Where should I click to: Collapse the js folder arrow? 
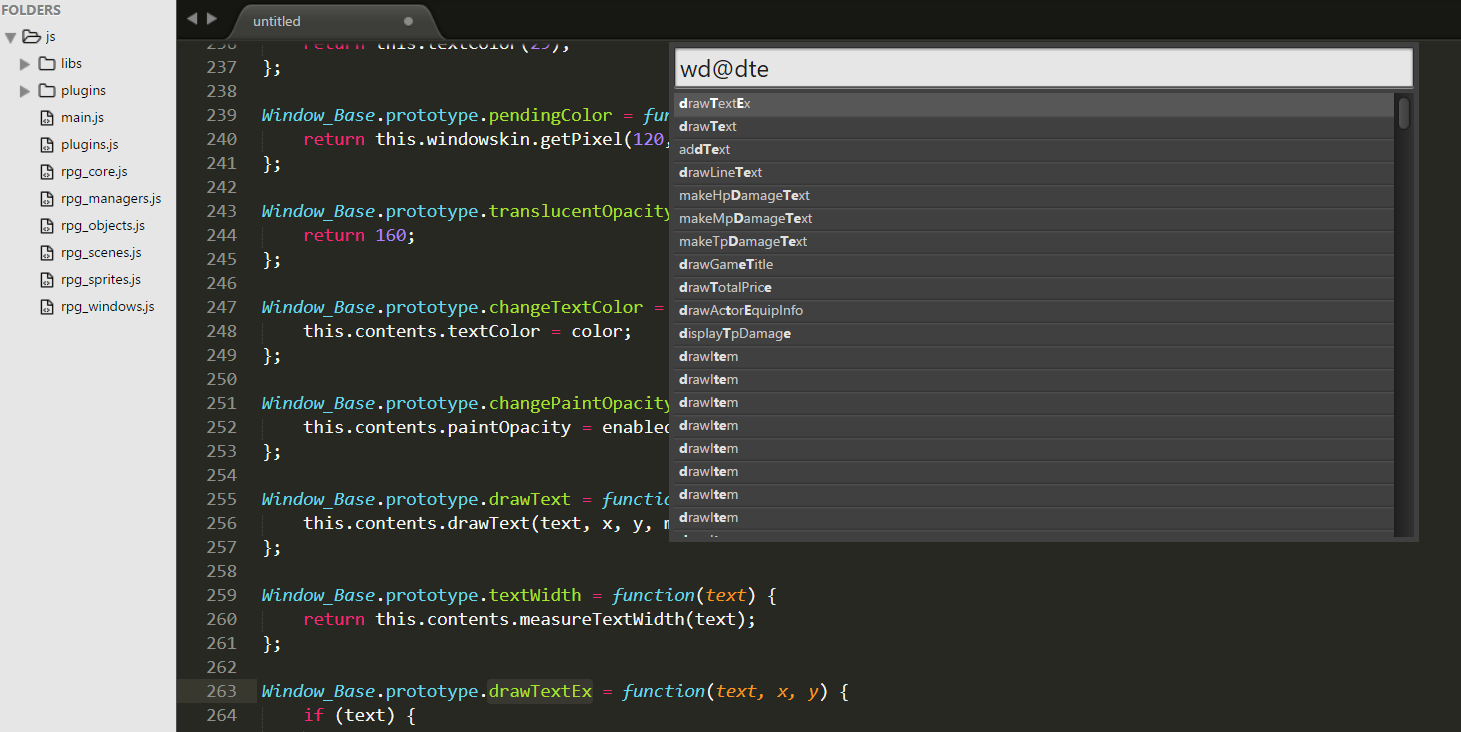(x=10, y=37)
